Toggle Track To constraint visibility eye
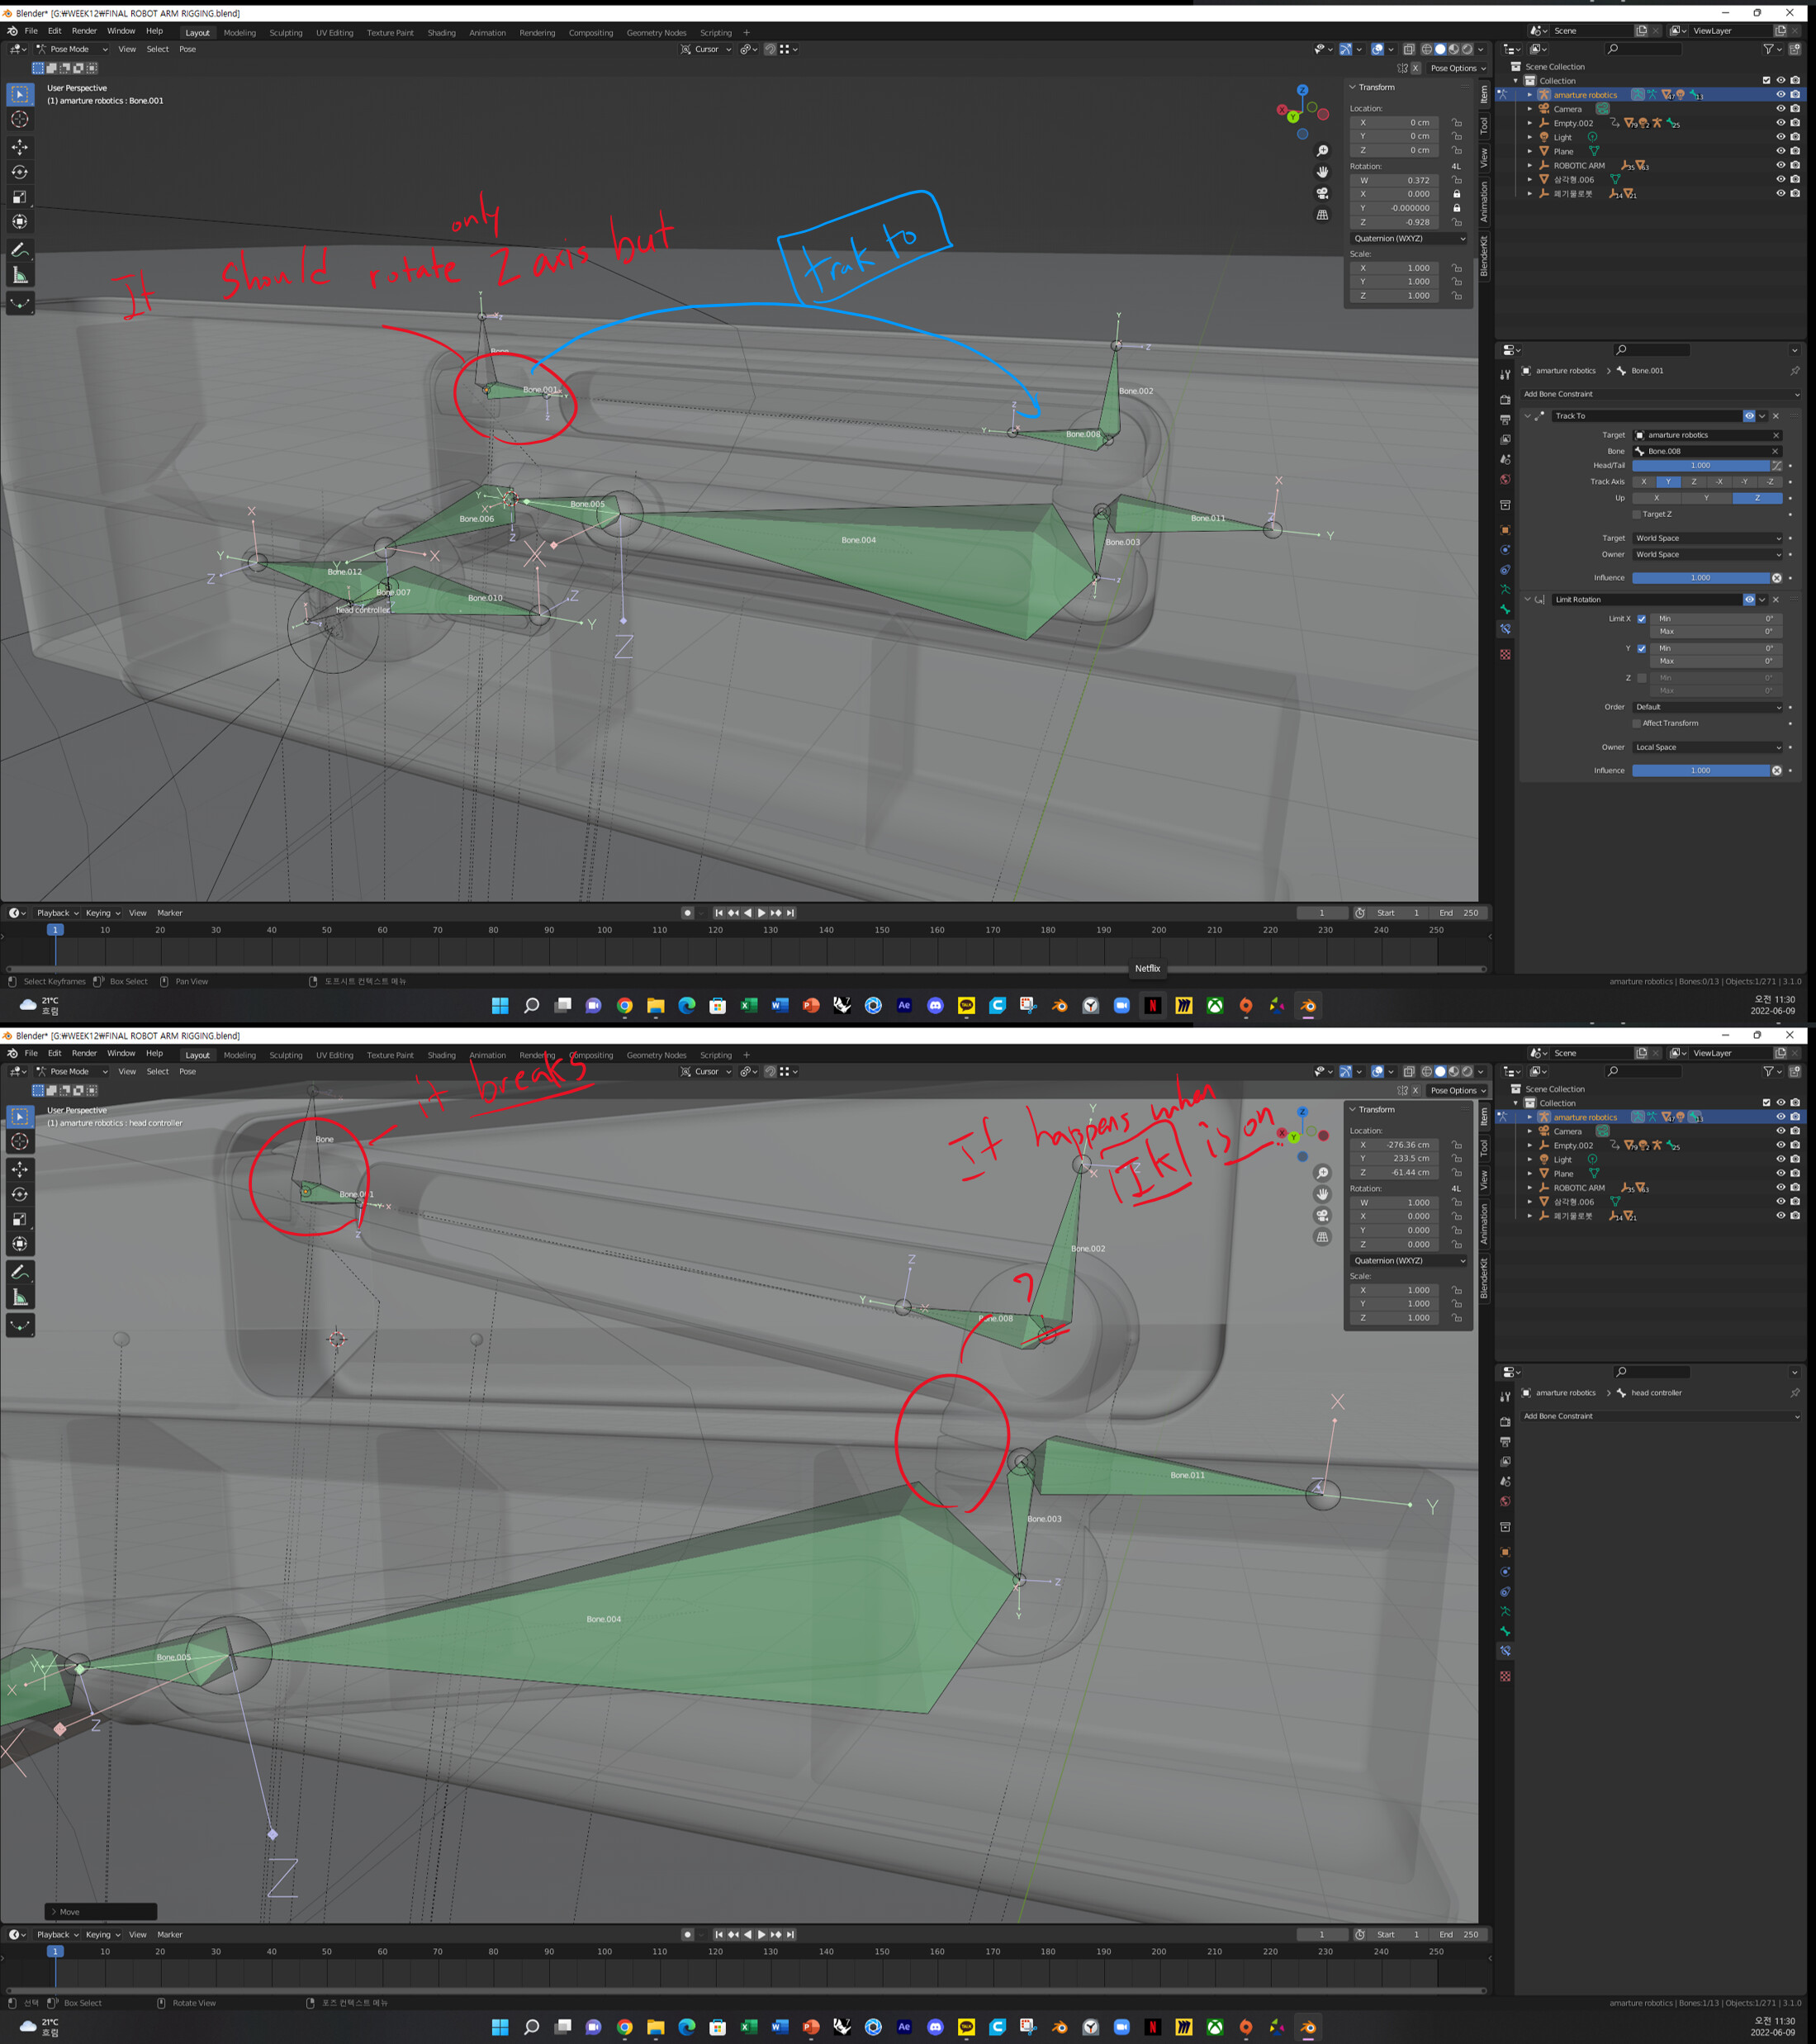Viewport: 1816px width, 2044px height. pyautogui.click(x=1749, y=416)
